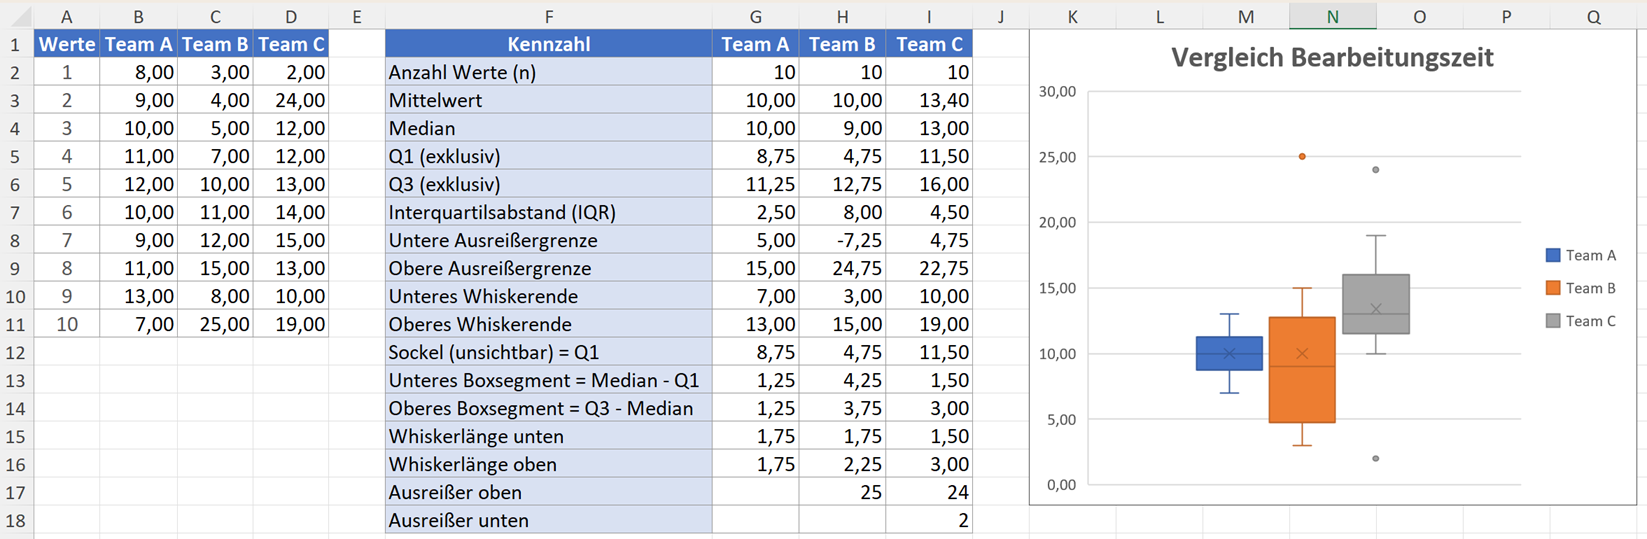Click the chart title Vergleich Bearbeitungszeit
Image resolution: width=1647 pixels, height=539 pixels.
click(x=1332, y=57)
